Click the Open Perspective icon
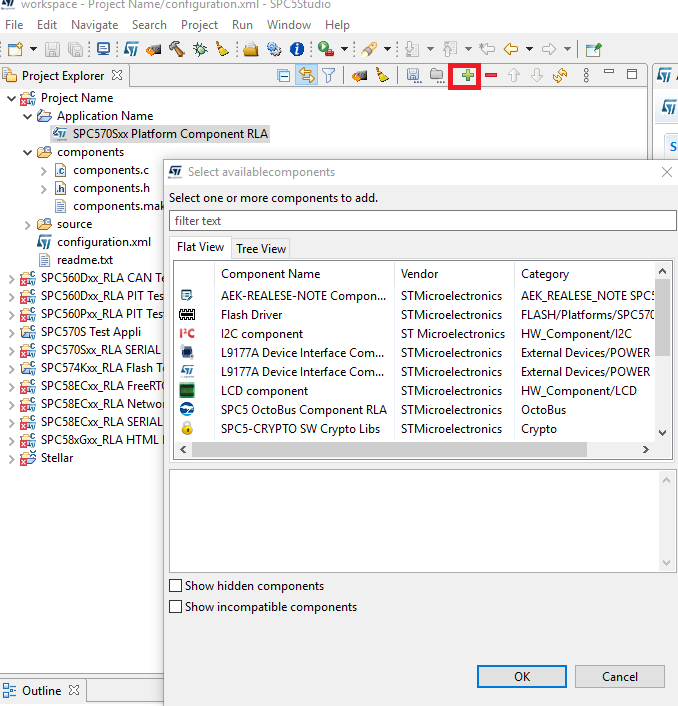 point(594,49)
